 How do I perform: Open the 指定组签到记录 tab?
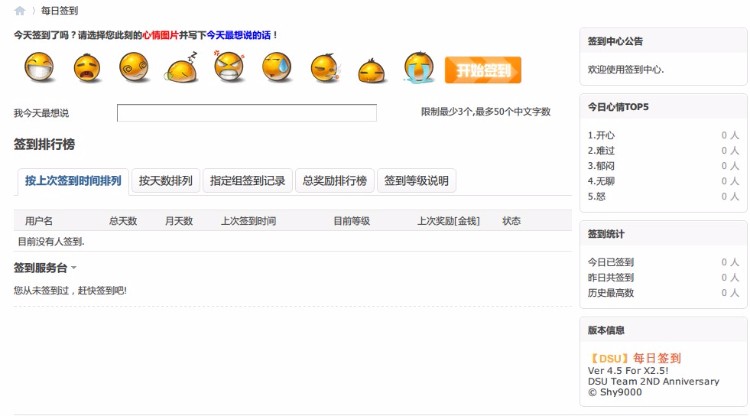(247, 181)
